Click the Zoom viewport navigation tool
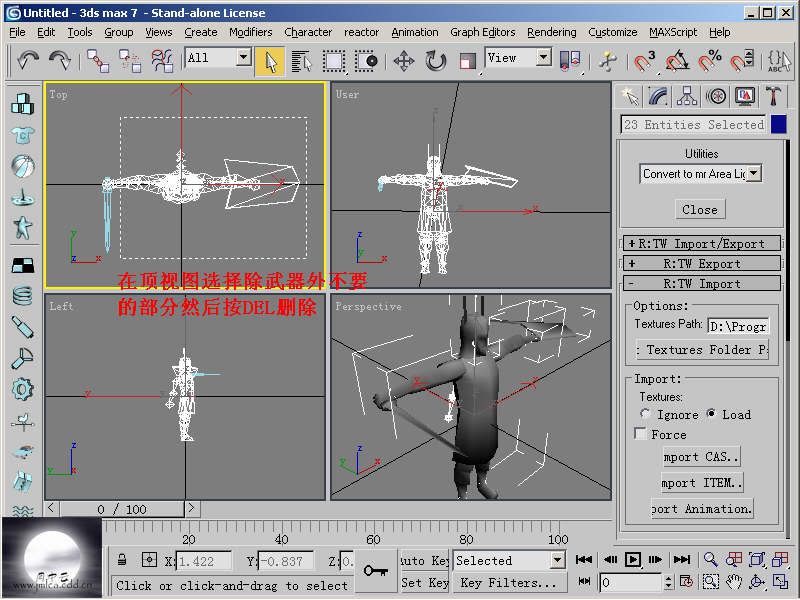Screen dimensions: 800x600 coord(710,560)
